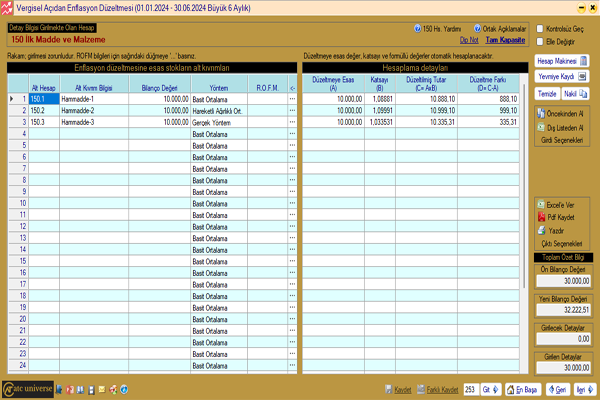600x400 pixels.
Task: Open the Tam Kapasite link
Action: pos(505,40)
